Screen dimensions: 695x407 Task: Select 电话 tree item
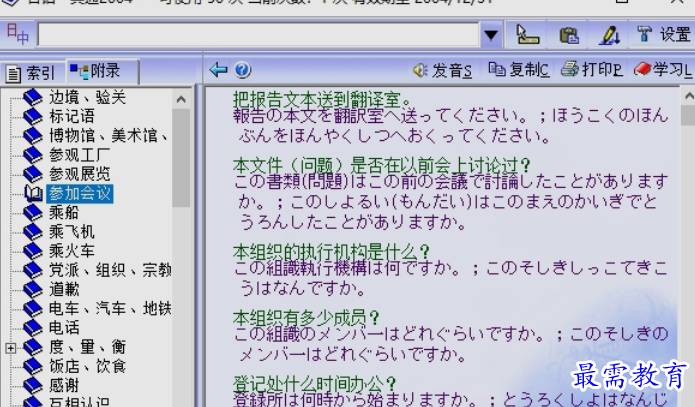coord(64,328)
